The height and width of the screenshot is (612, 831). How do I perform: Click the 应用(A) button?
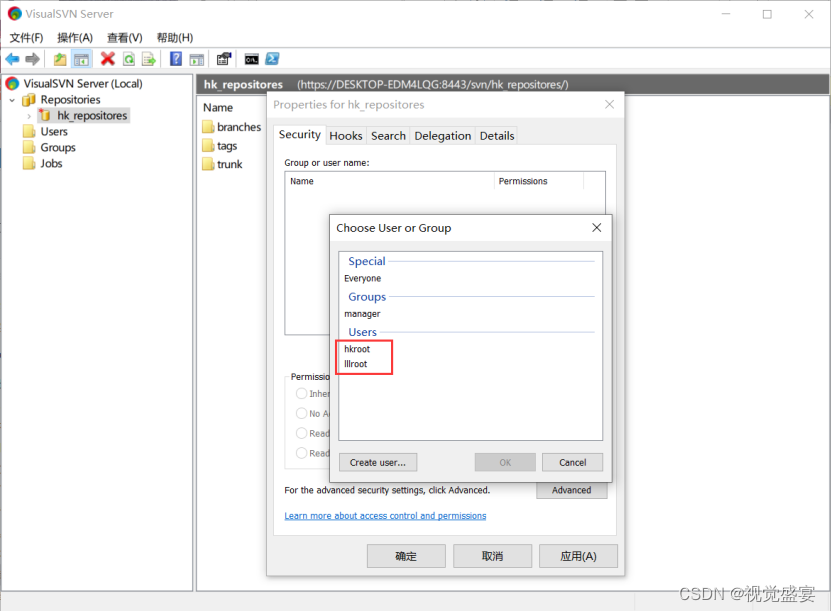(x=578, y=556)
